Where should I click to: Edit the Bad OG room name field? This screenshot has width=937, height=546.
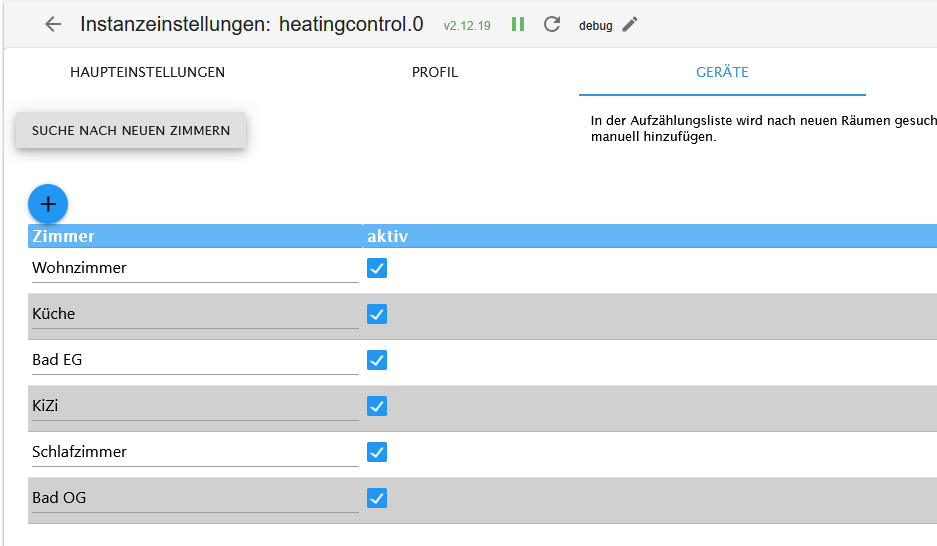point(195,498)
